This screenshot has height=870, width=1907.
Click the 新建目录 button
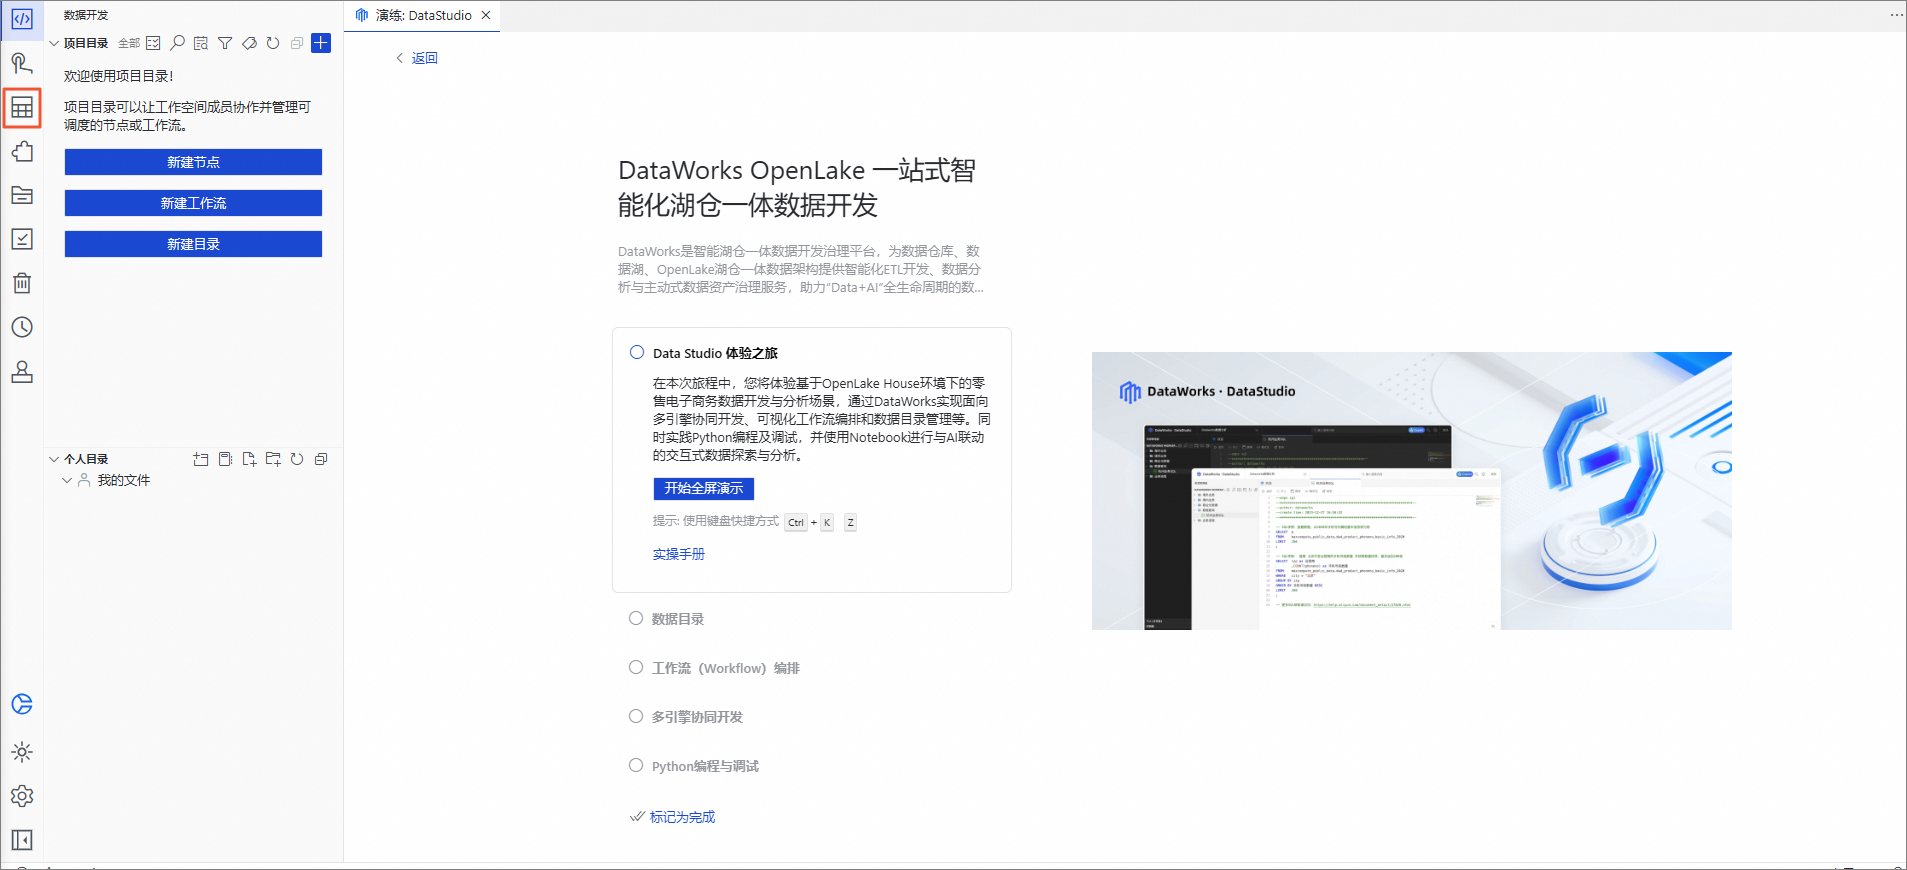click(193, 244)
